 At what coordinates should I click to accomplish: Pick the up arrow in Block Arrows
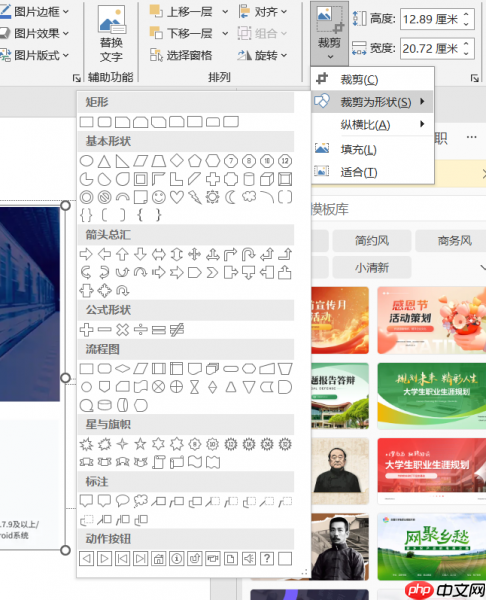coord(122,254)
